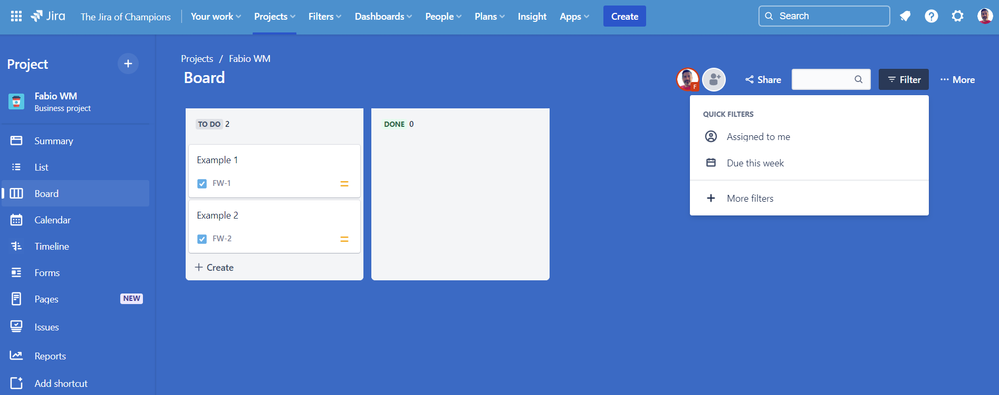
Task: Open Summary in the sidebar
Action: pos(54,141)
